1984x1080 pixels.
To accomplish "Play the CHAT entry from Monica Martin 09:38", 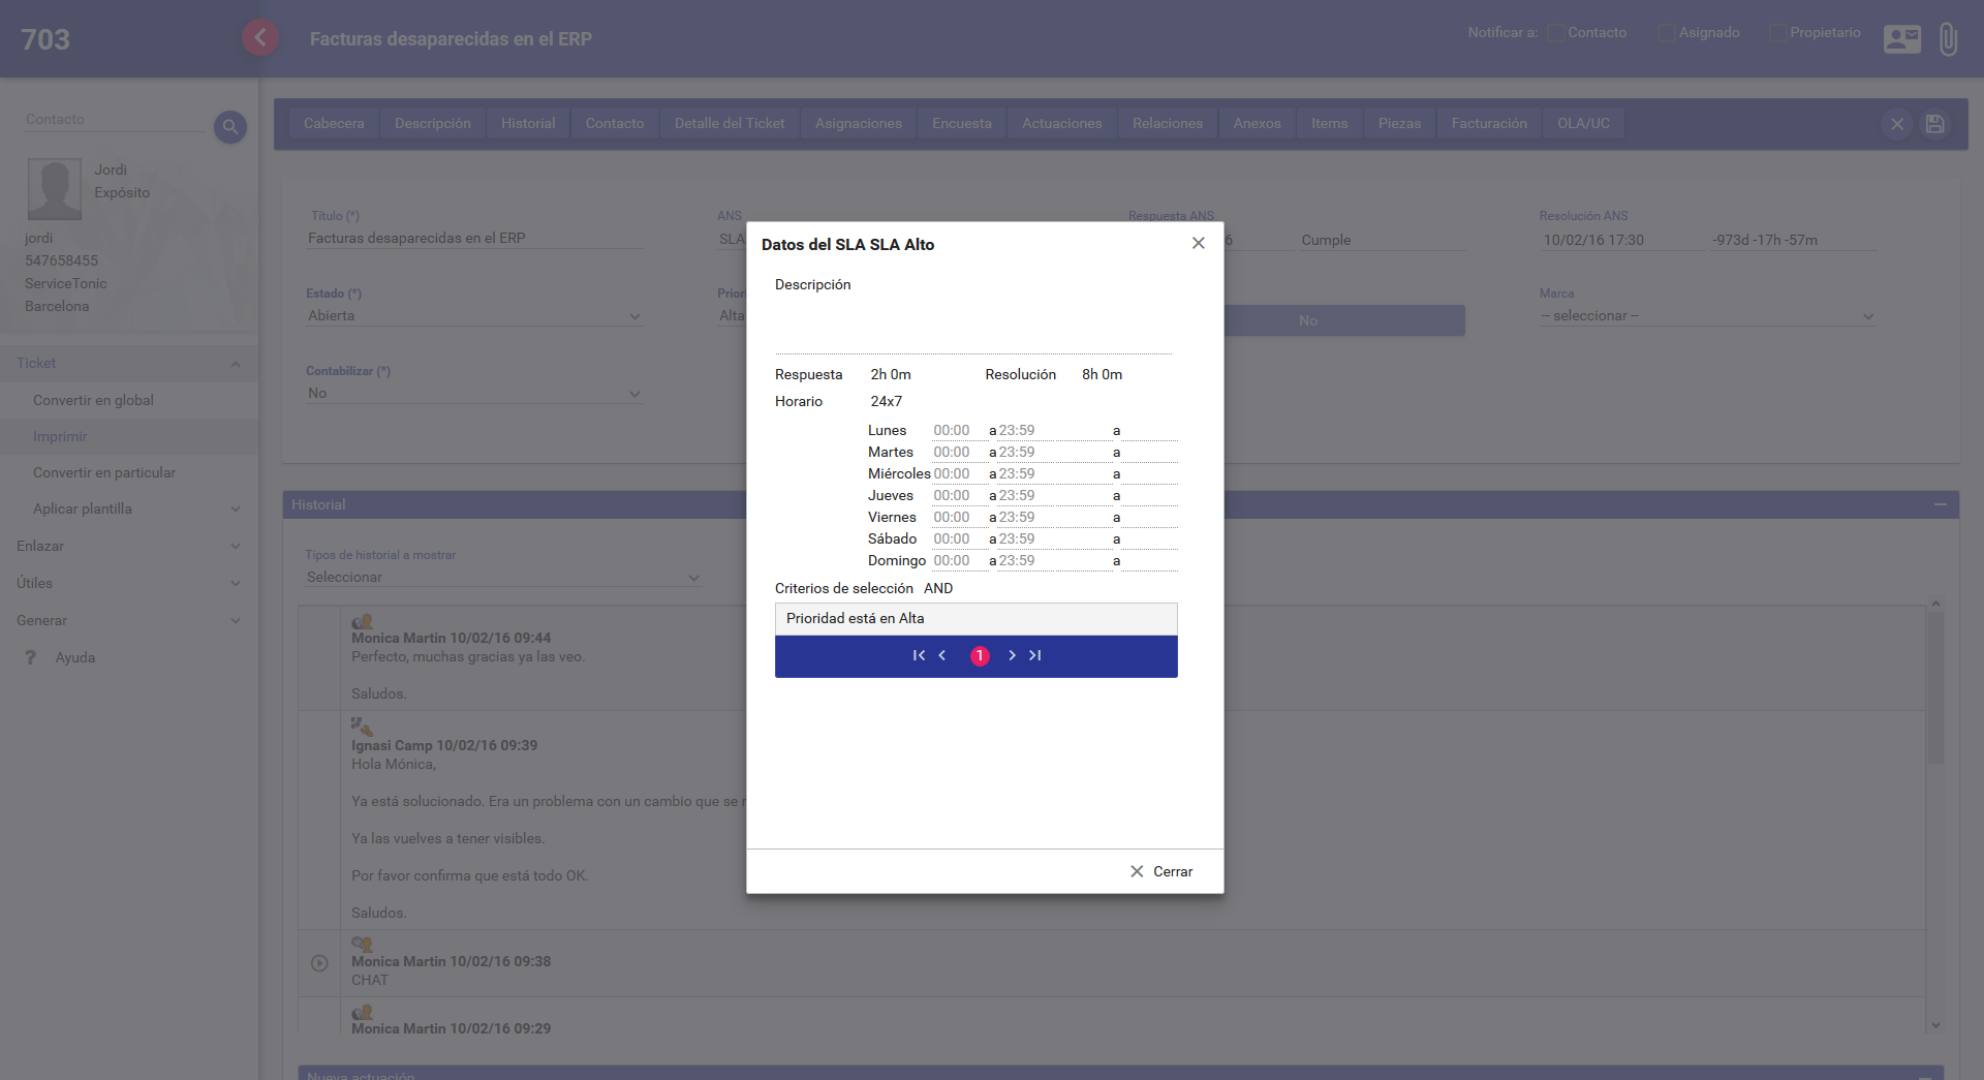I will pos(319,963).
